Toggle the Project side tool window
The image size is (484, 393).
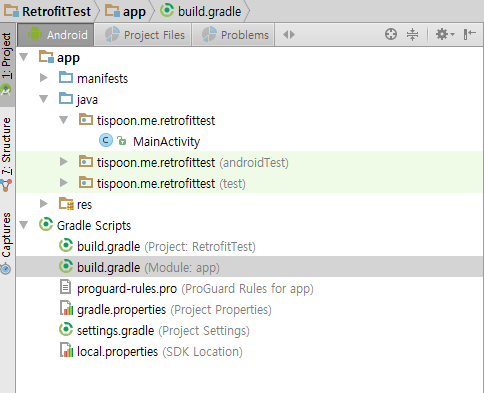click(7, 64)
